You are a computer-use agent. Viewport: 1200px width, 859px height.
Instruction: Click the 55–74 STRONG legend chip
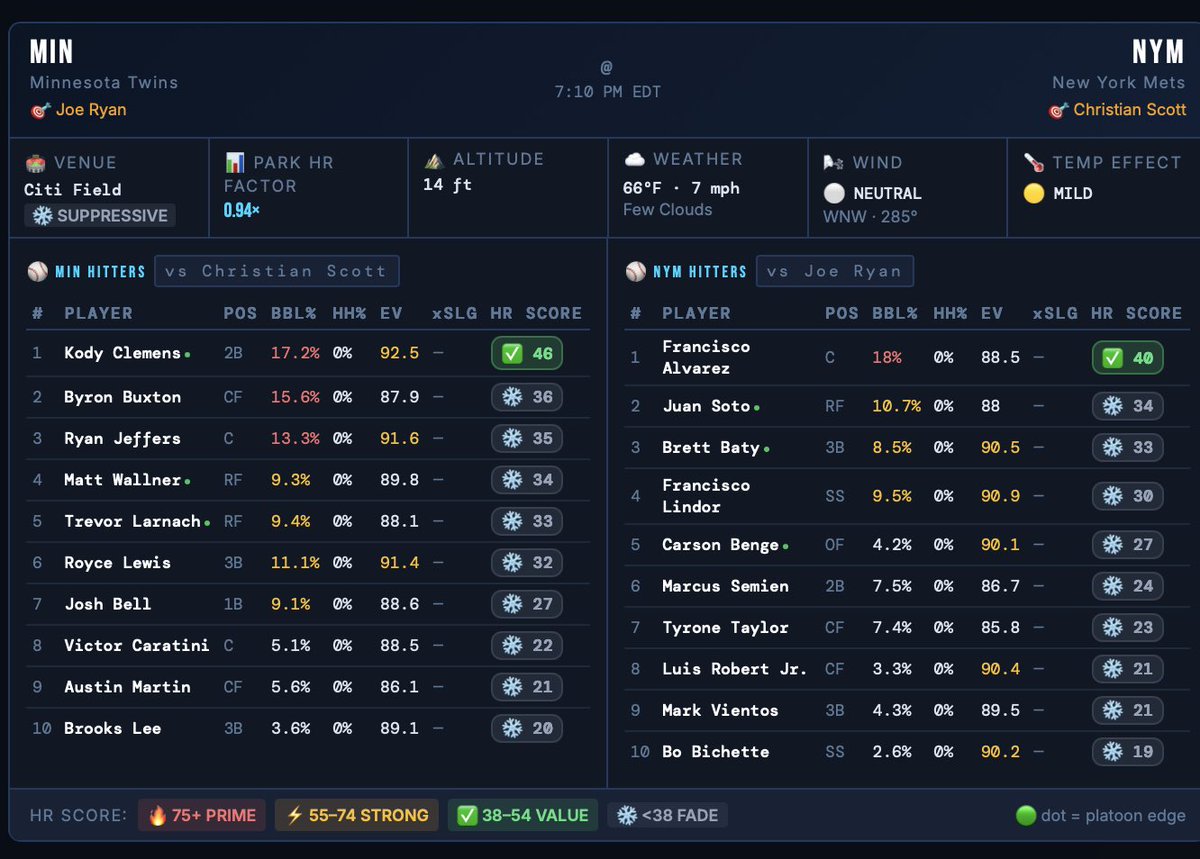click(x=356, y=815)
